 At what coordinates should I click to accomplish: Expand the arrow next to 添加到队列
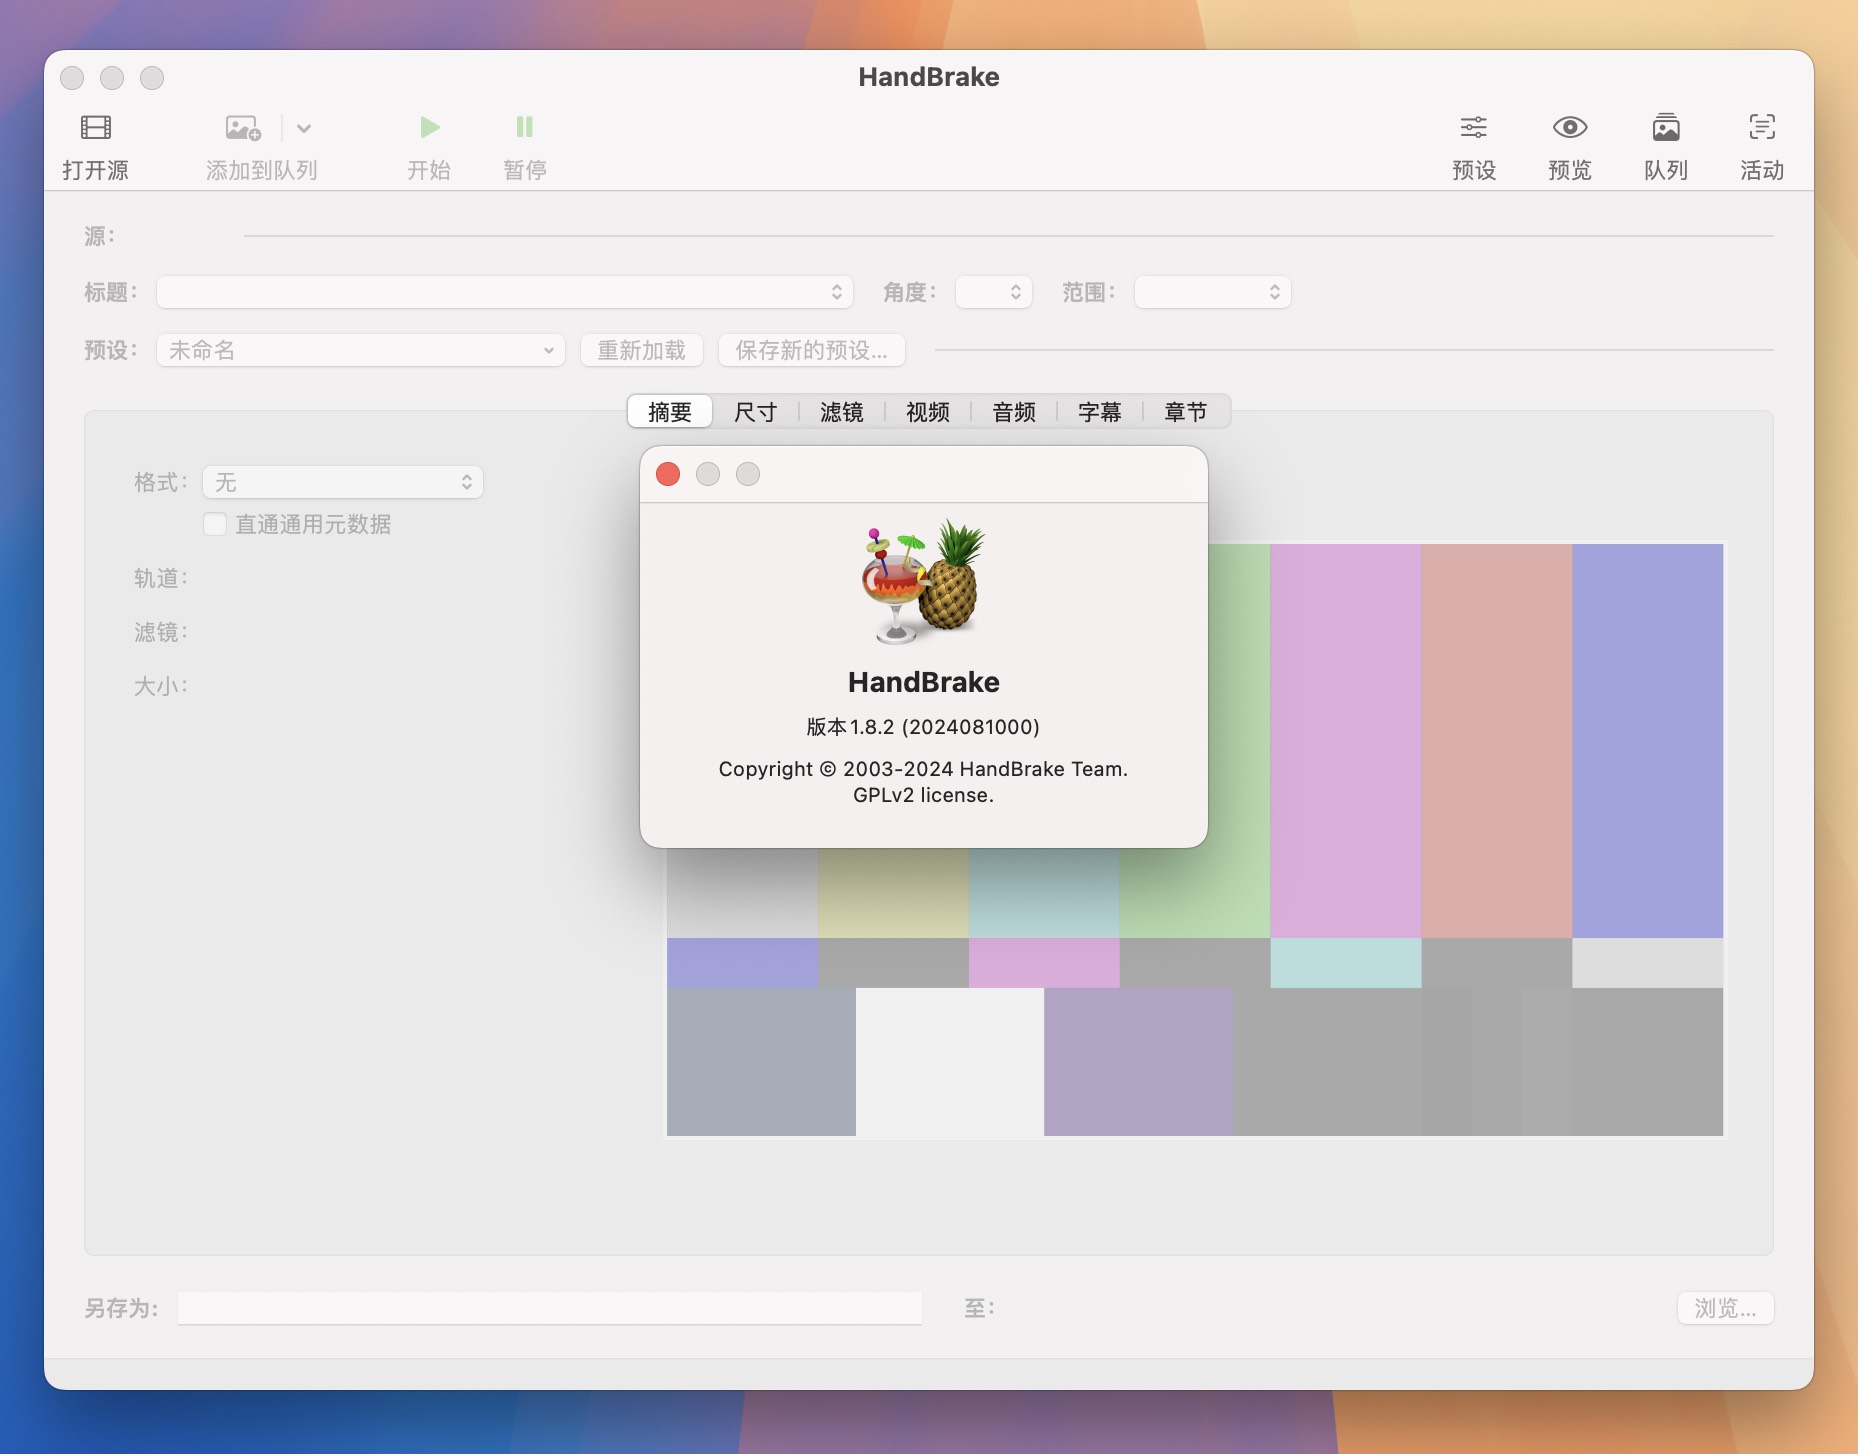point(304,128)
